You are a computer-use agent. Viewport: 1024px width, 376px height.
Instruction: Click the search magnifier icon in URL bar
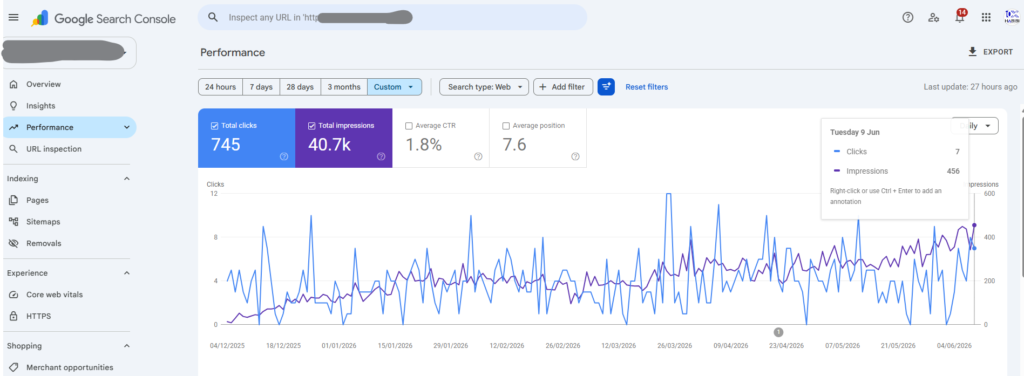[x=212, y=18]
